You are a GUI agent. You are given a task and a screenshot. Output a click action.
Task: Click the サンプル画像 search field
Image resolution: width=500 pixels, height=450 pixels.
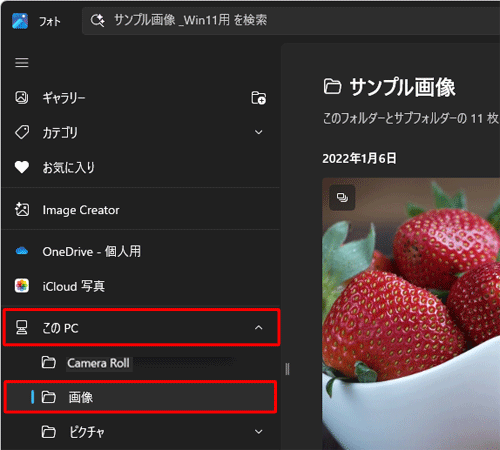tap(291, 21)
